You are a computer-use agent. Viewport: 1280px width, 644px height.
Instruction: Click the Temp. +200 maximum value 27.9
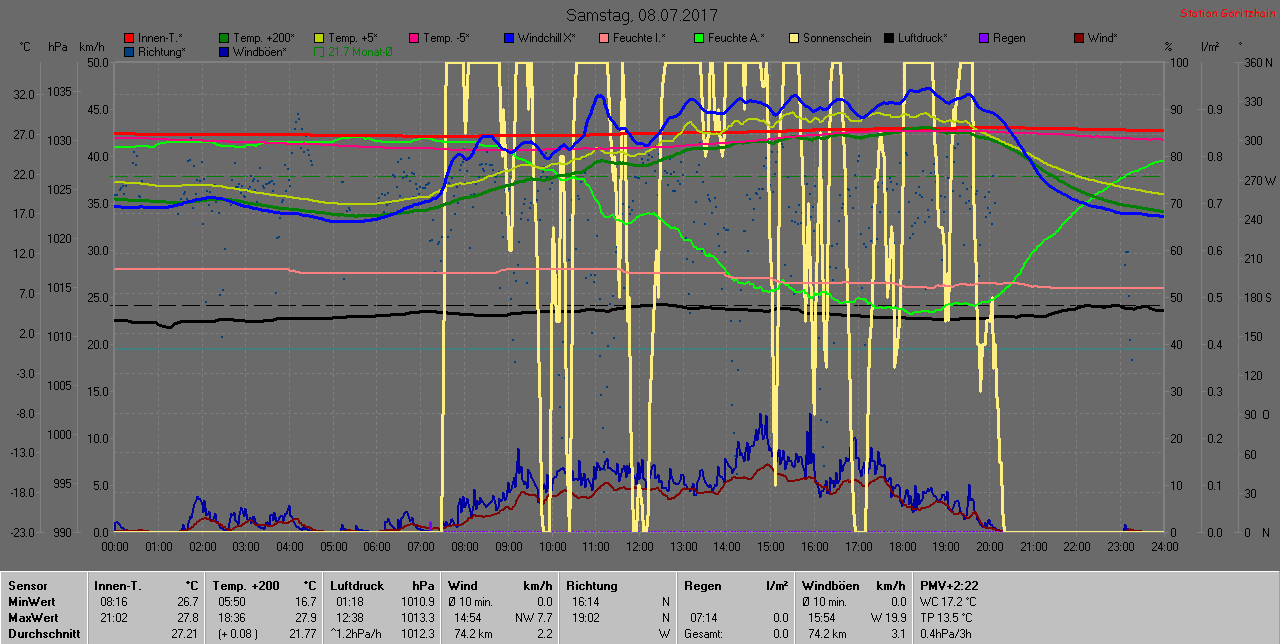tap(305, 618)
